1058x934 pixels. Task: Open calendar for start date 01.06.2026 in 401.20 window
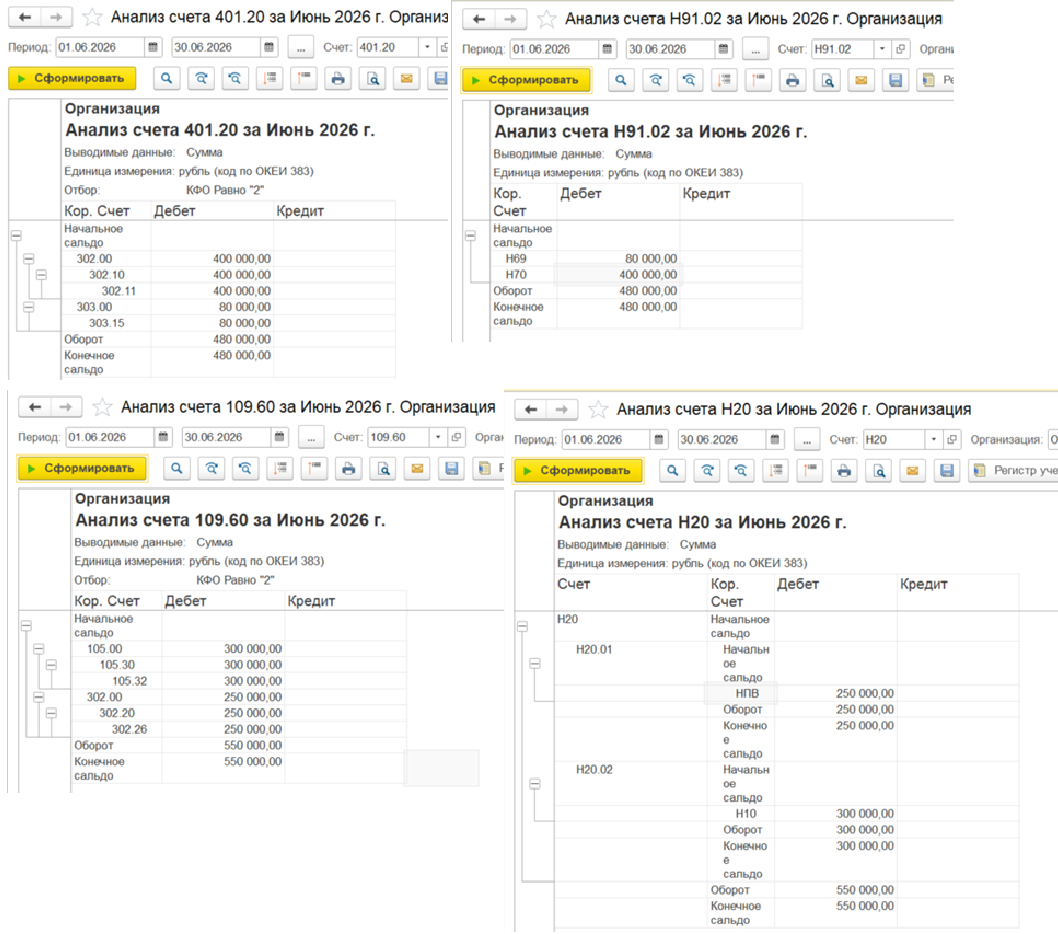click(153, 47)
